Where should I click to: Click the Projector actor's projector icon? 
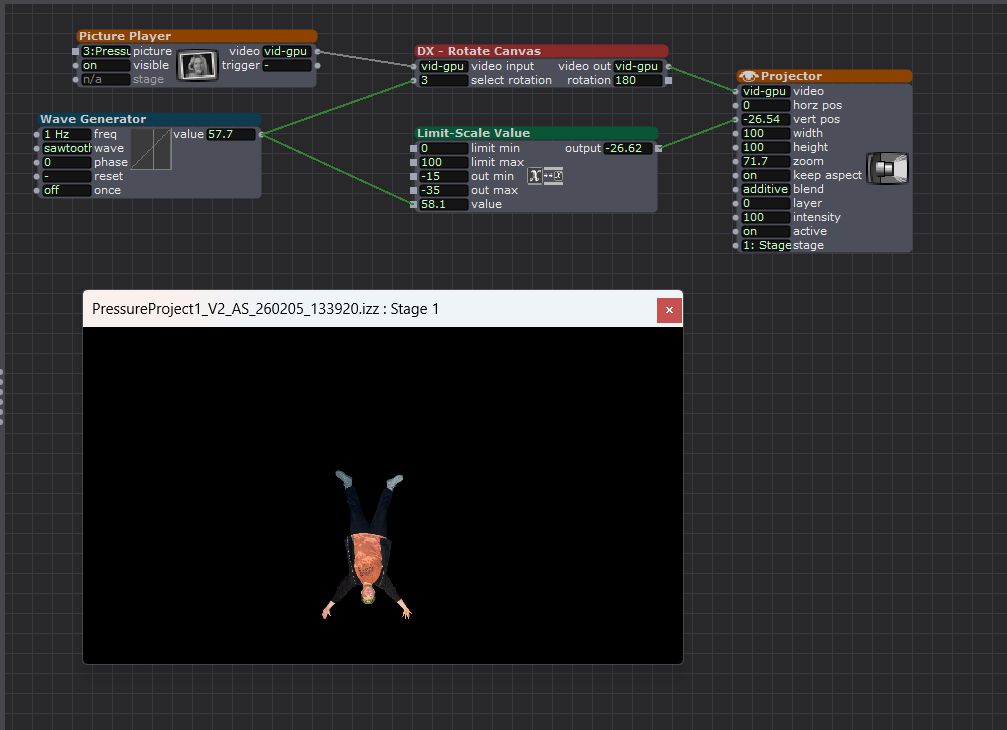(x=887, y=169)
